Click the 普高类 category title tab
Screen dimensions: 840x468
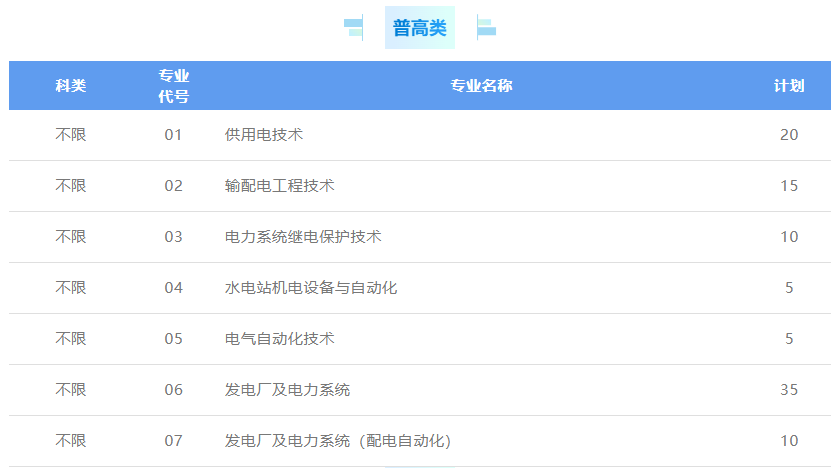click(x=419, y=28)
